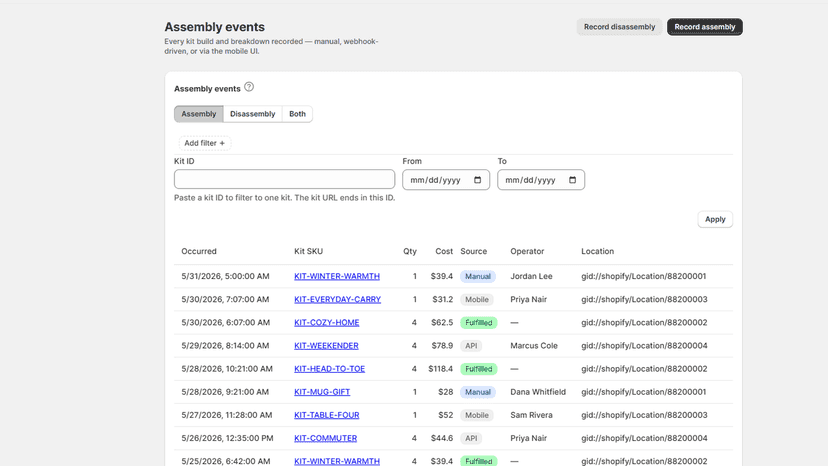The image size is (828, 466).
Task: Switch to the Both segment
Action: pyautogui.click(x=297, y=114)
